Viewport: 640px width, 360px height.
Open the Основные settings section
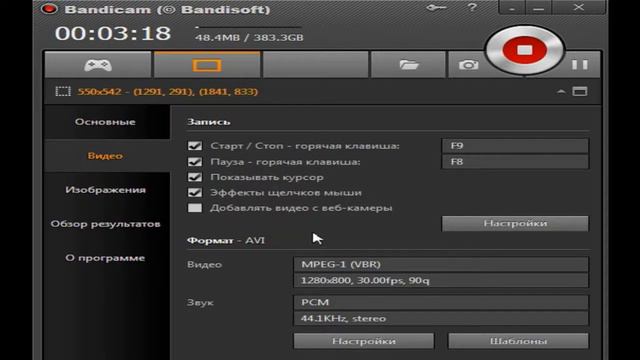[105, 122]
